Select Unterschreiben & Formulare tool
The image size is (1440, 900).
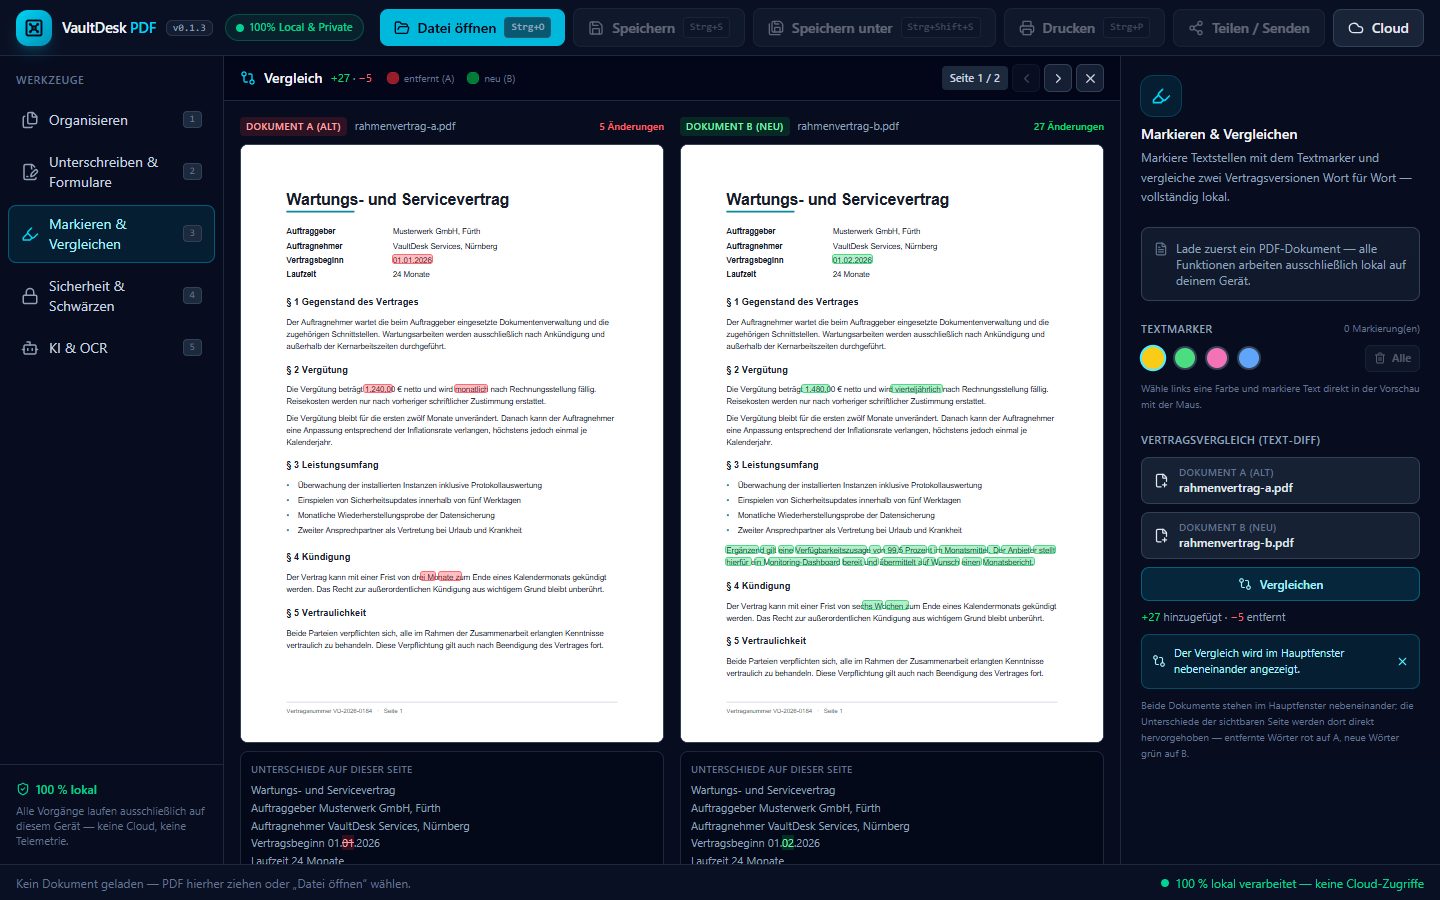(x=111, y=172)
